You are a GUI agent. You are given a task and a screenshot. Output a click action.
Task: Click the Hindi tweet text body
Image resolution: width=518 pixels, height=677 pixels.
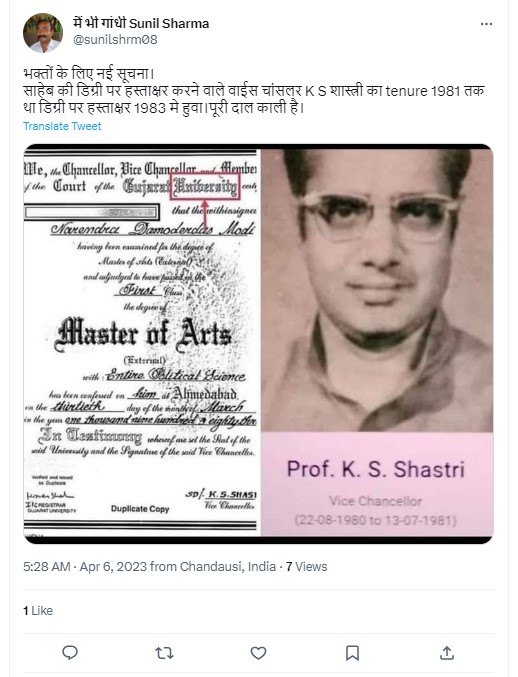coord(254,91)
